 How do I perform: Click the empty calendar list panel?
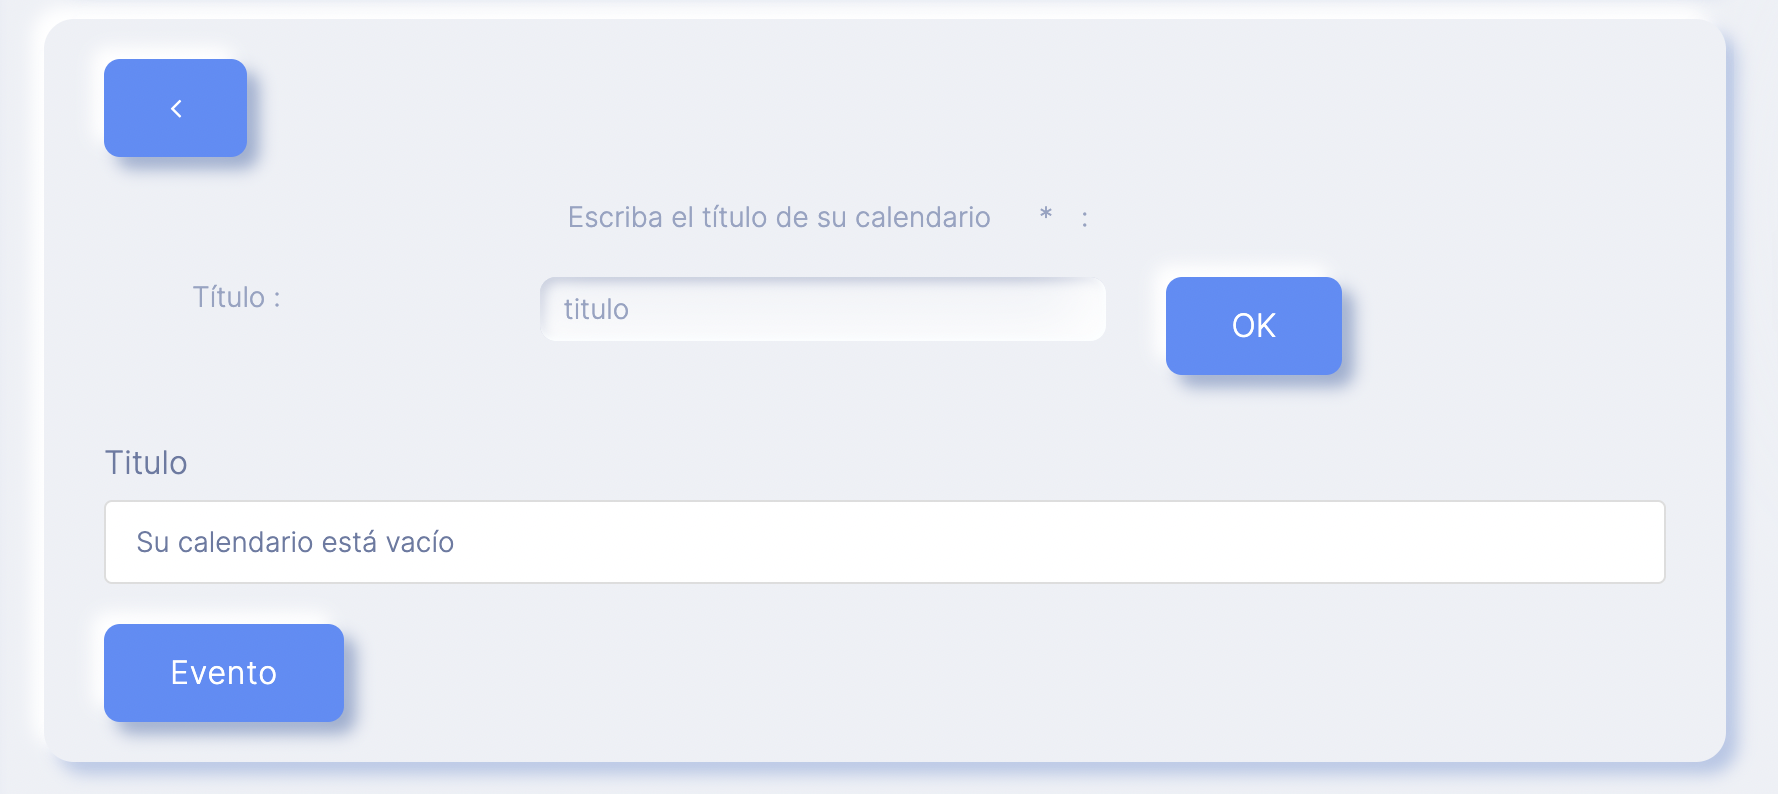pos(885,542)
